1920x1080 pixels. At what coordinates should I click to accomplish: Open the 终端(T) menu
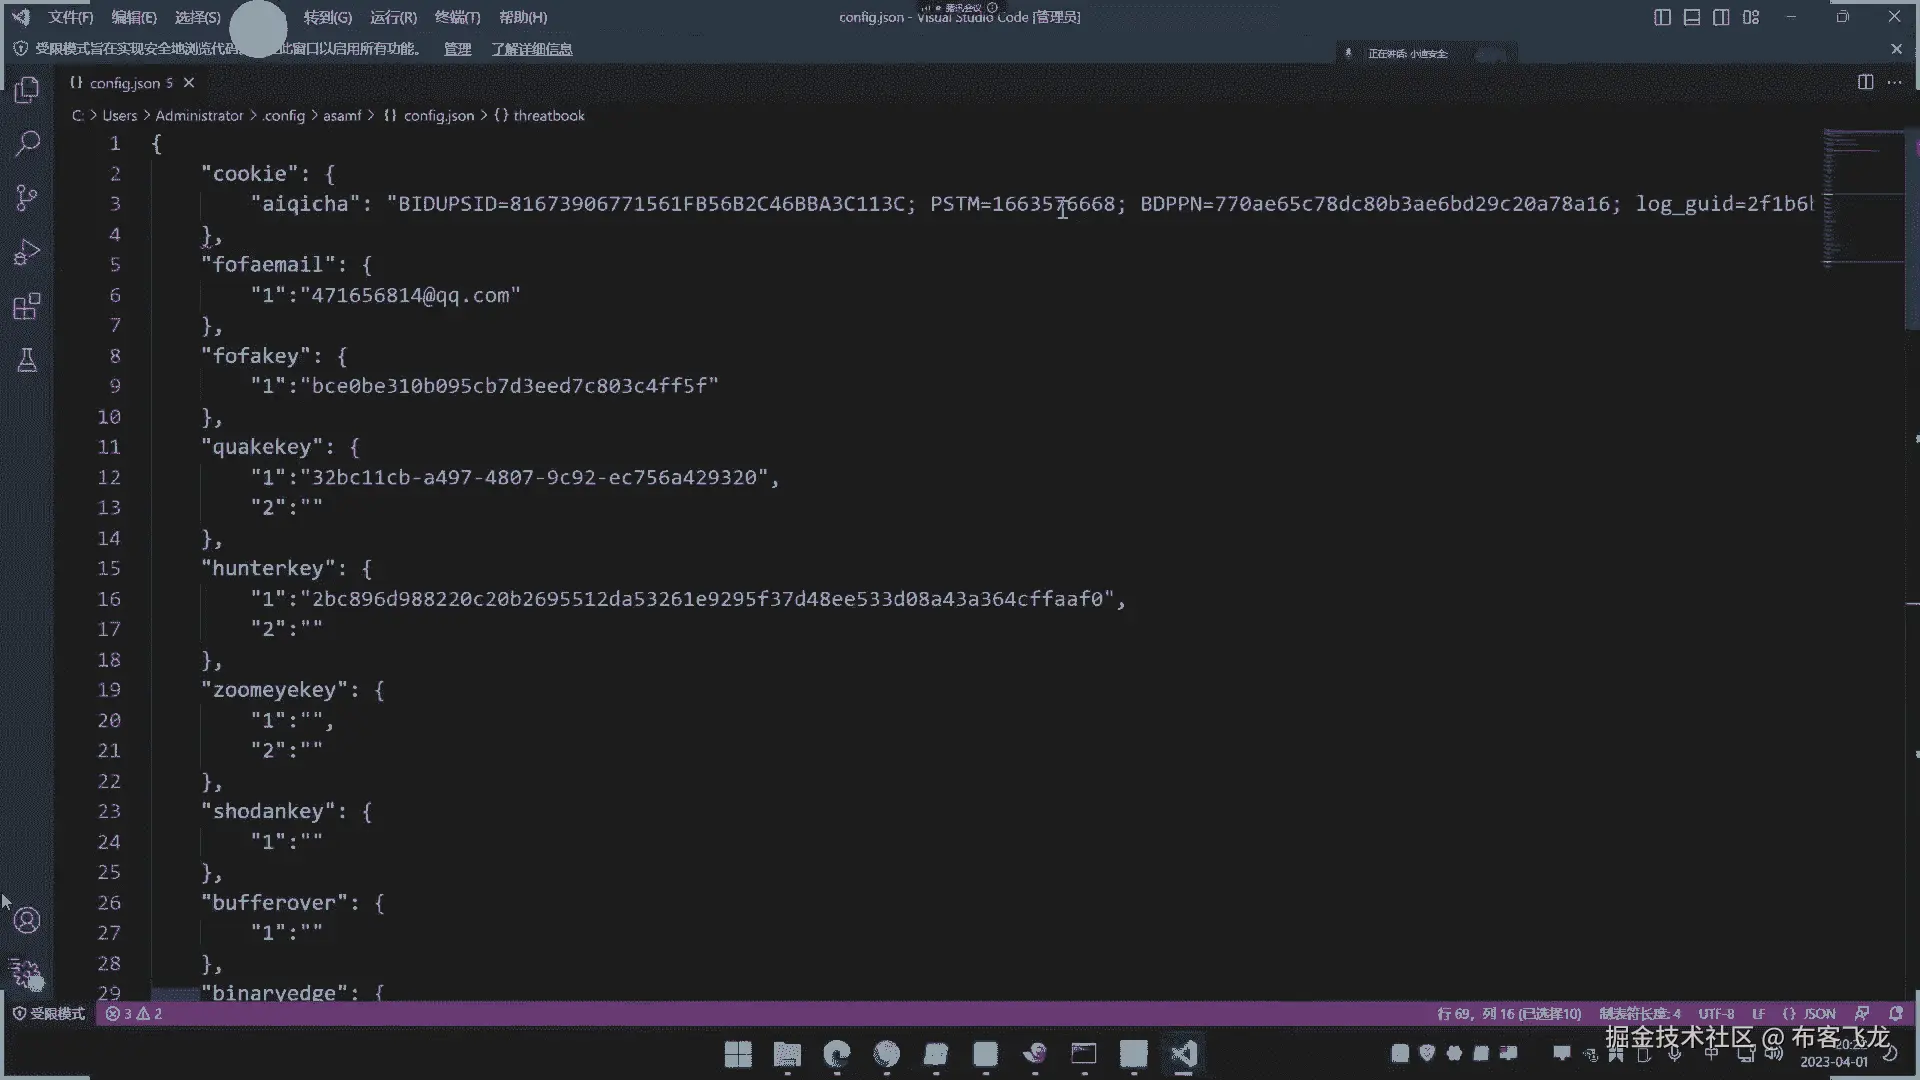[x=457, y=17]
